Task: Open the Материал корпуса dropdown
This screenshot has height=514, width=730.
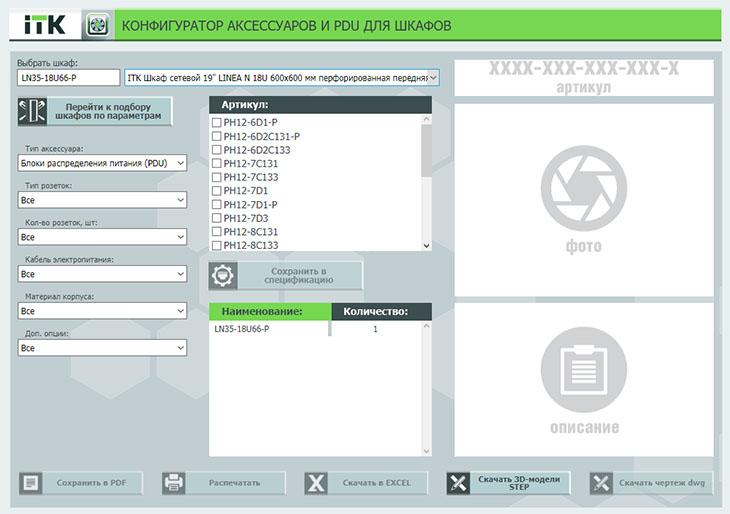Action: (102, 311)
